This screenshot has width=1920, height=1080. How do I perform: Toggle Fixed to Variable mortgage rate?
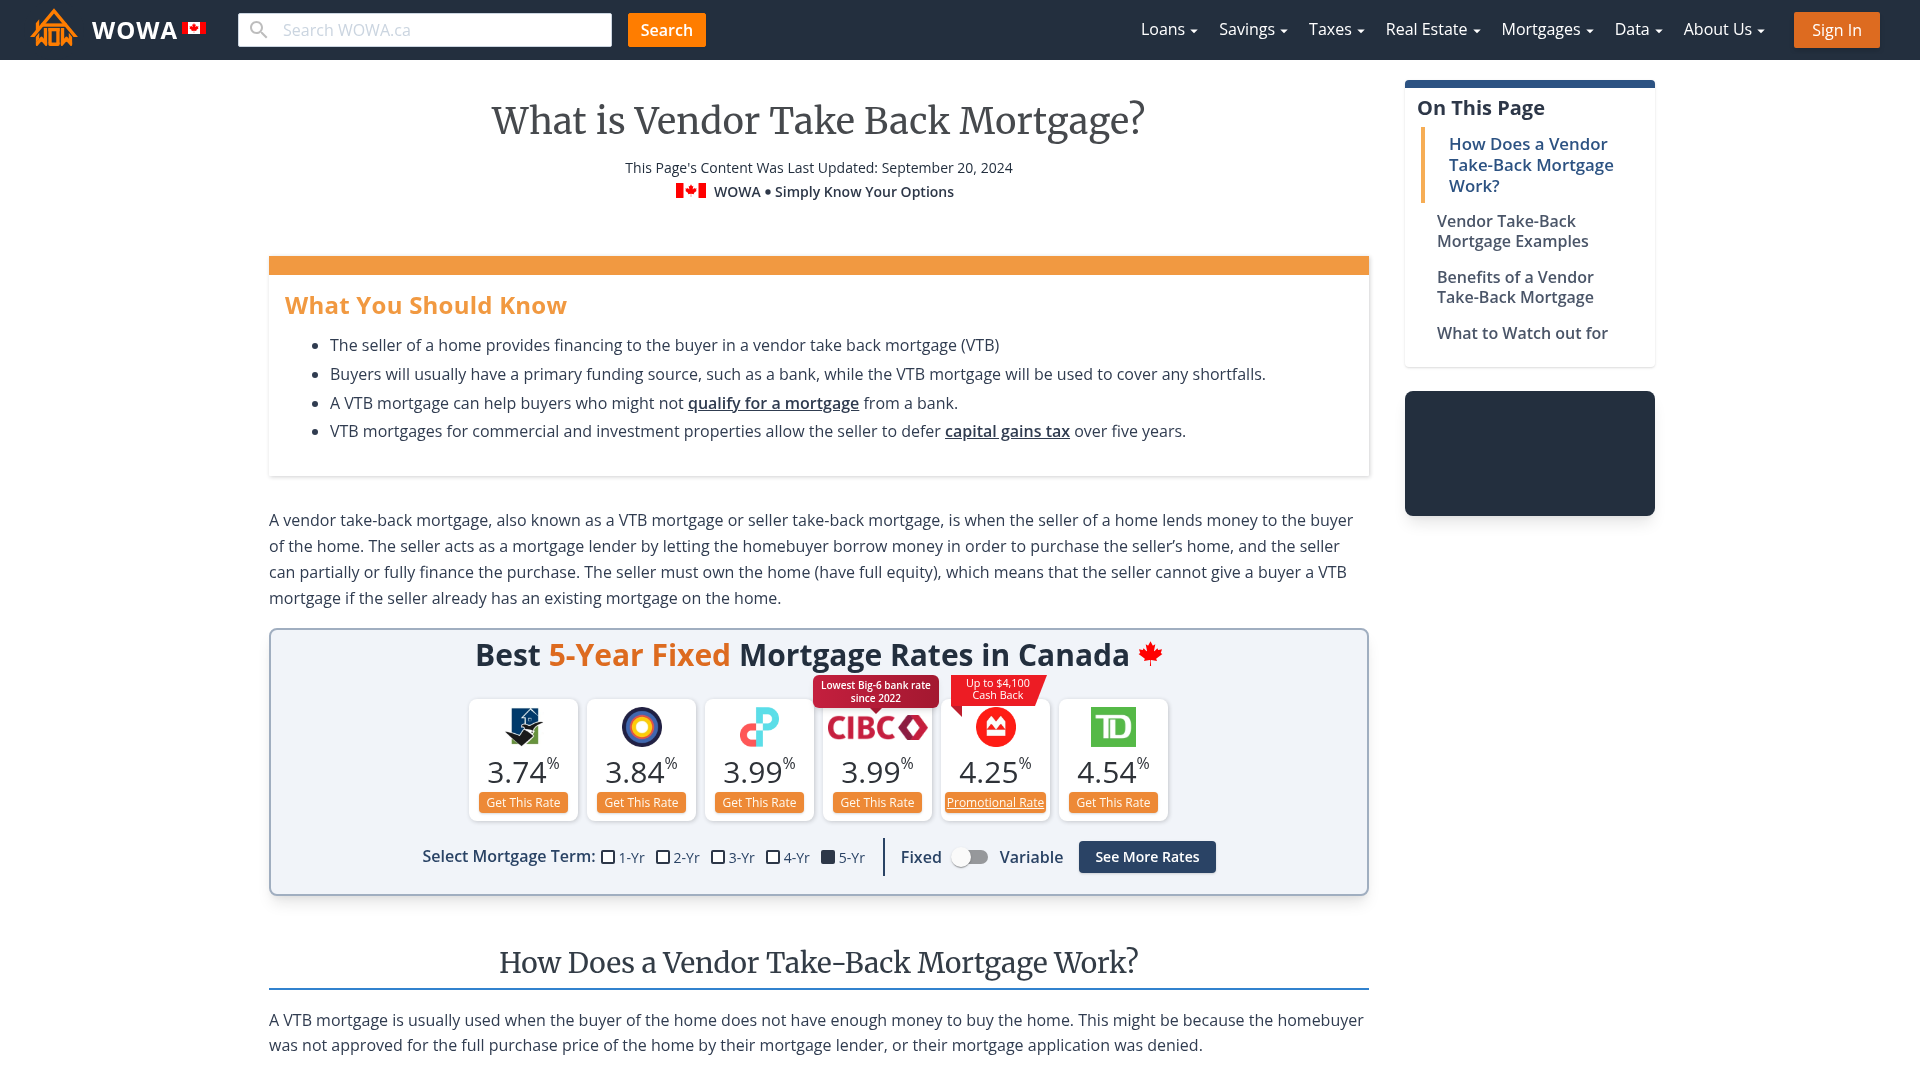point(971,856)
